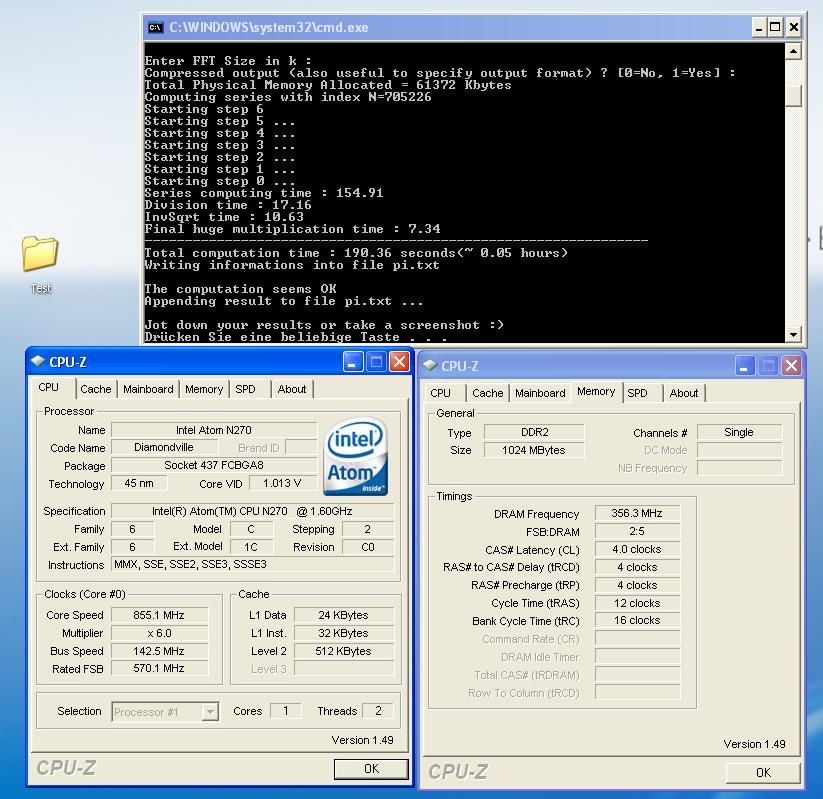Click the Specification Atom N270 1.60GHz field
Image resolution: width=823 pixels, height=799 pixels.
253,511
